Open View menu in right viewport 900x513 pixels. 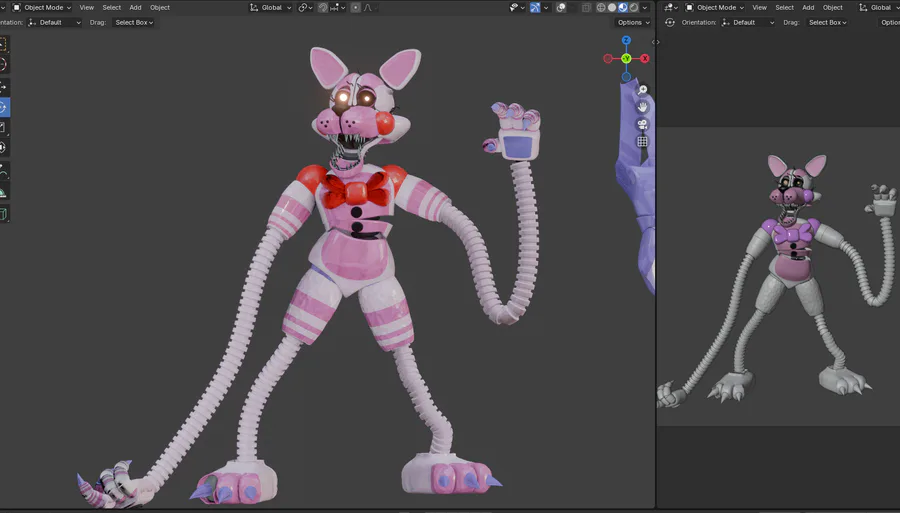coord(759,7)
